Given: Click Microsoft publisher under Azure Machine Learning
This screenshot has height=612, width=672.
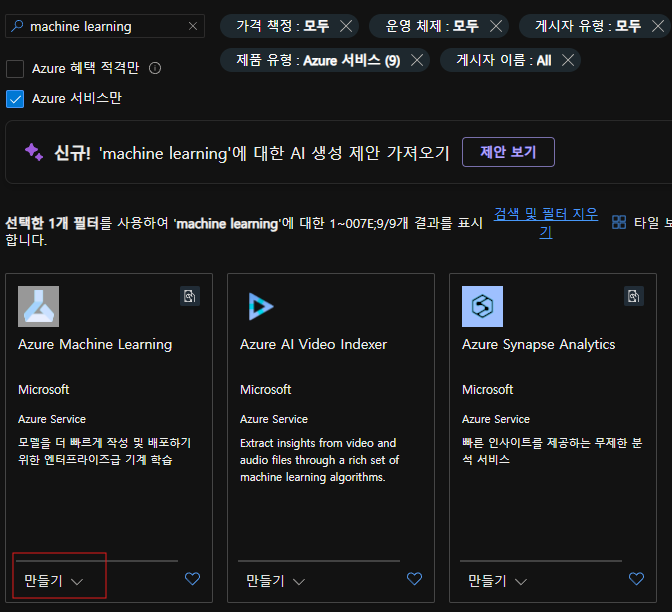Looking at the screenshot, I should pyautogui.click(x=44, y=390).
